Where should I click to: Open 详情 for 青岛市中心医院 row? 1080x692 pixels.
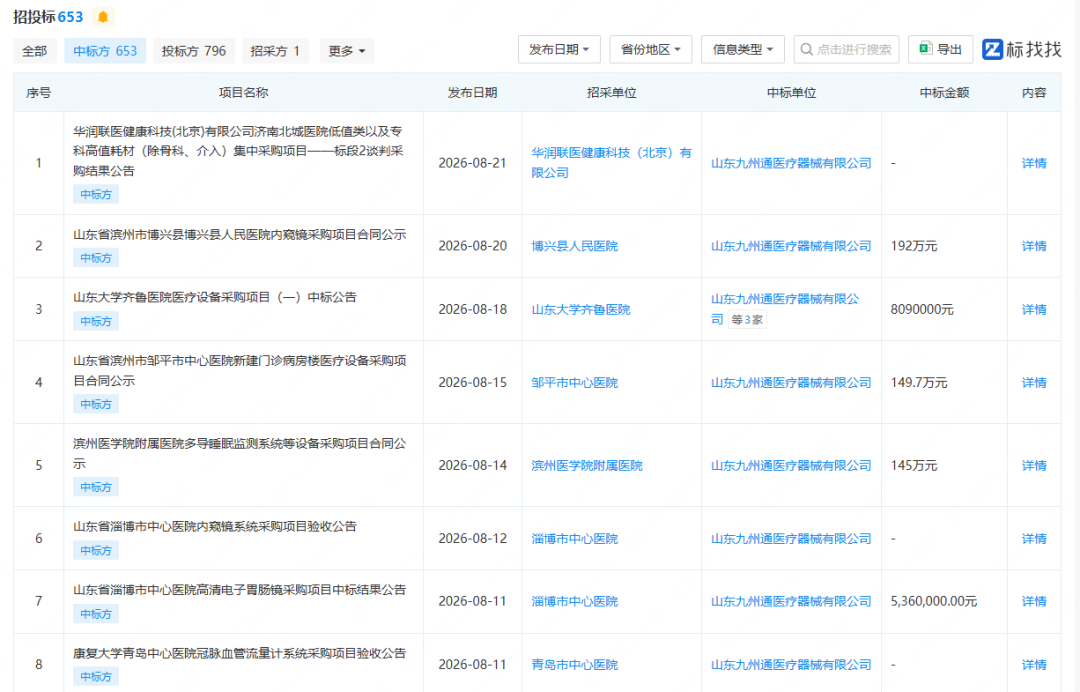point(1034,664)
